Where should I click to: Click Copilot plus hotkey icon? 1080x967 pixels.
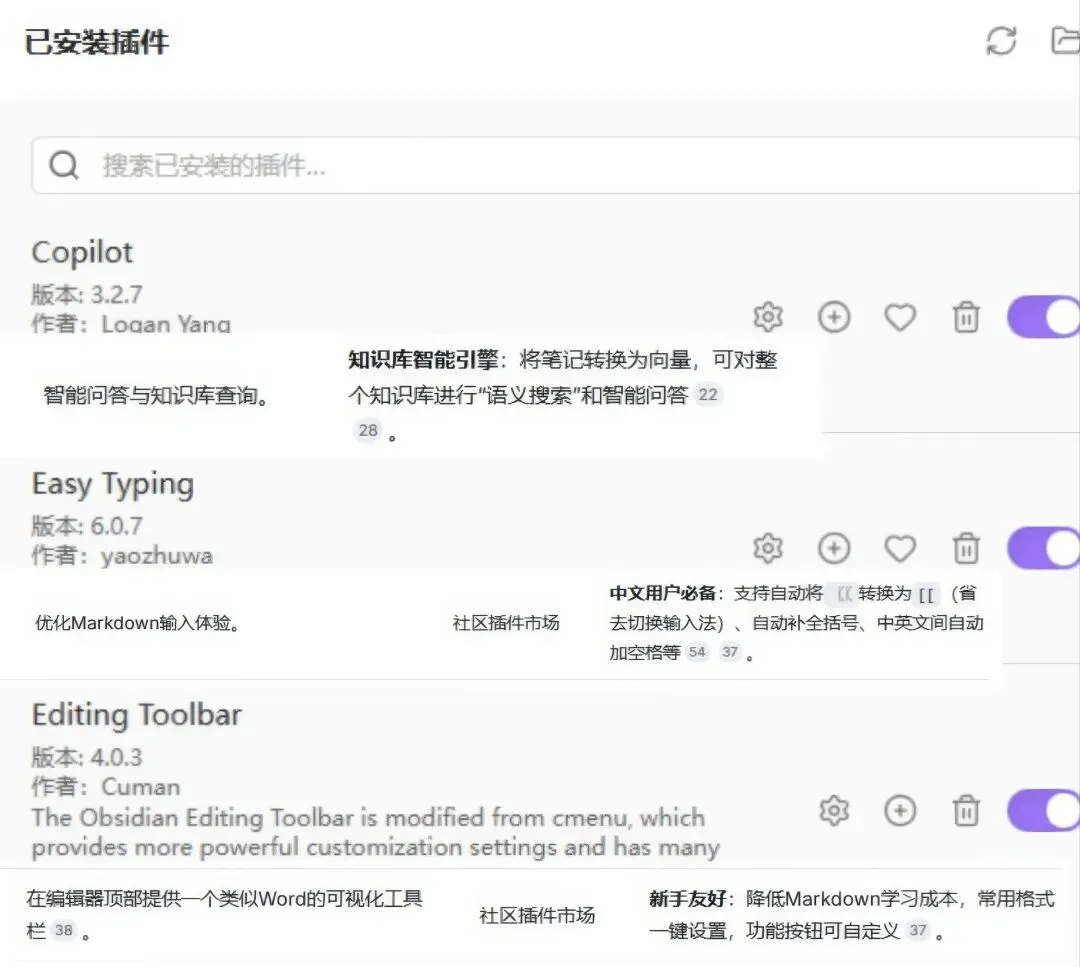coord(834,317)
